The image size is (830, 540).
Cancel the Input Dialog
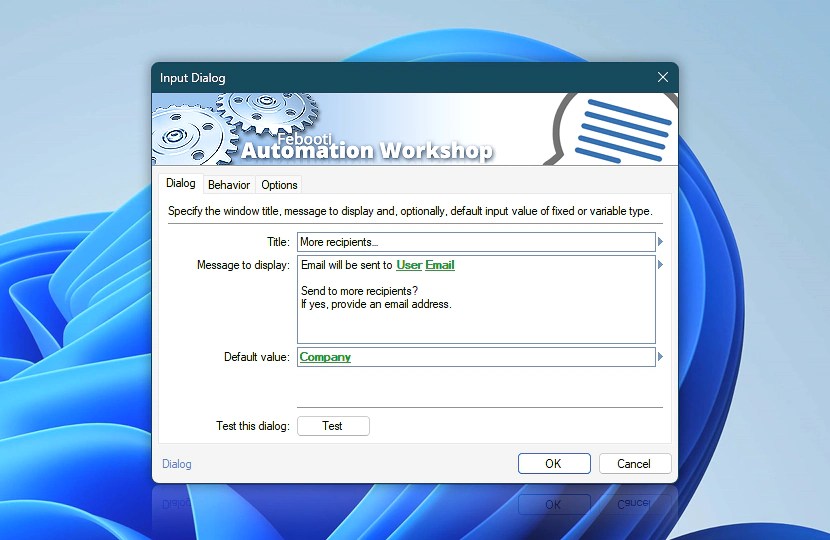635,464
